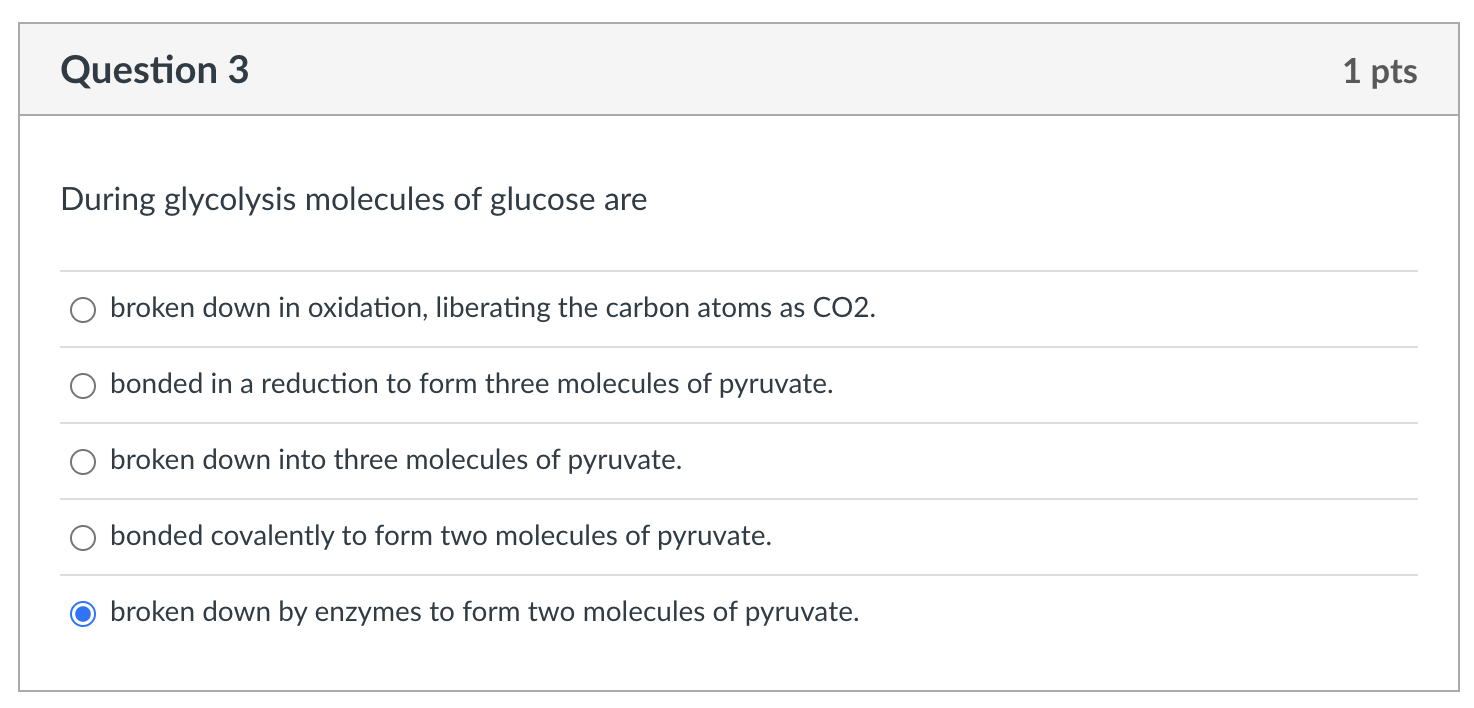Image resolution: width=1474 pixels, height=708 pixels.
Task: Click the label 'broken down into three molecules'
Action: pyautogui.click(x=395, y=460)
